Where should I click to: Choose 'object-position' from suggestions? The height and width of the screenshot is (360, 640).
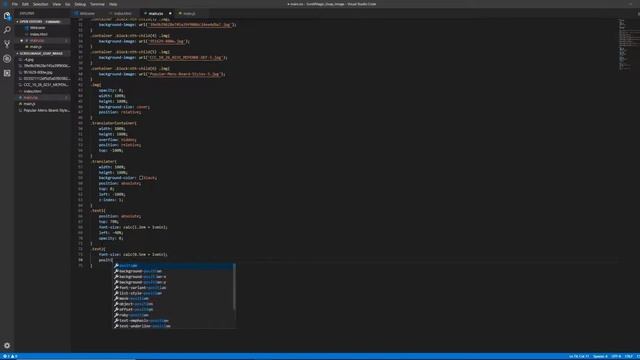pos(173,304)
